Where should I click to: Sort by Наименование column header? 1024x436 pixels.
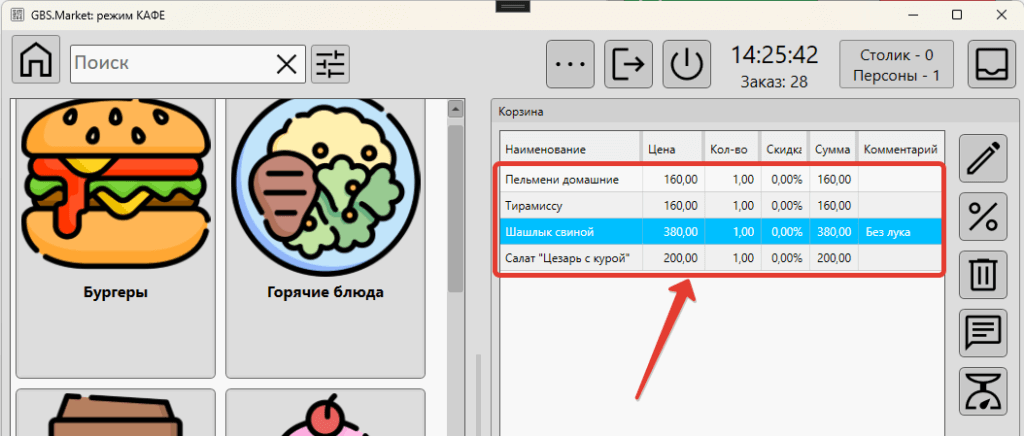coord(568,149)
